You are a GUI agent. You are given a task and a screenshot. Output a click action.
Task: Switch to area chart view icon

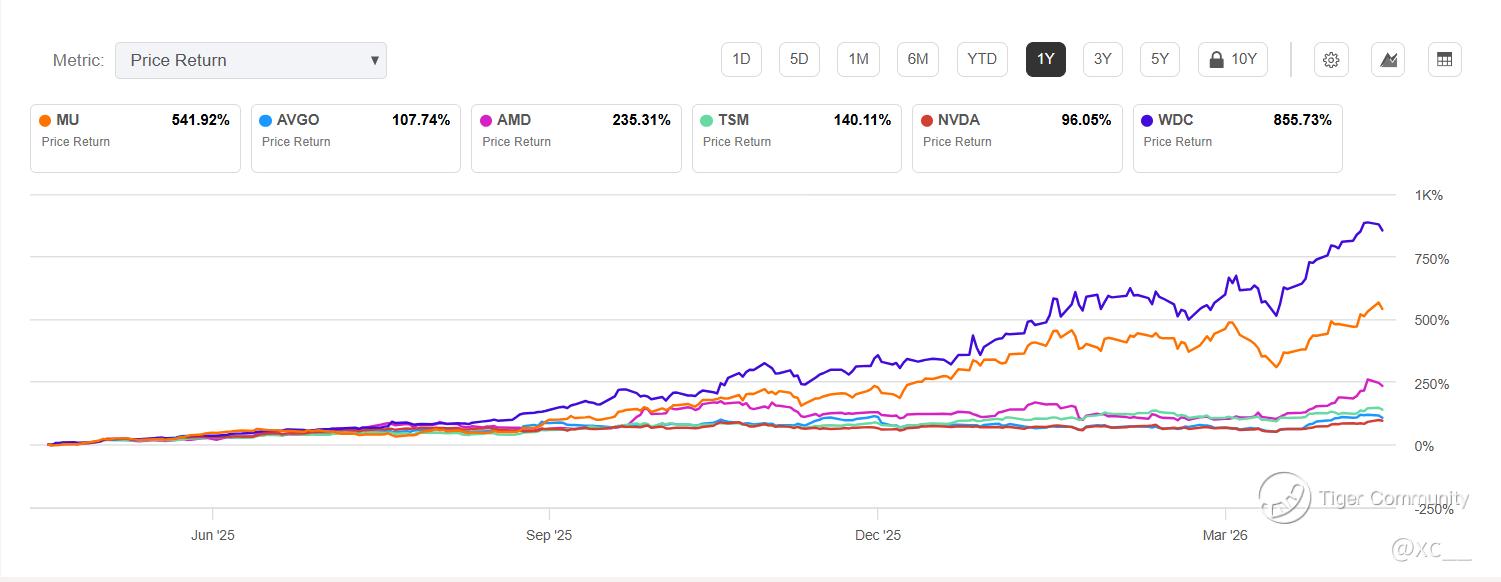tap(1388, 60)
